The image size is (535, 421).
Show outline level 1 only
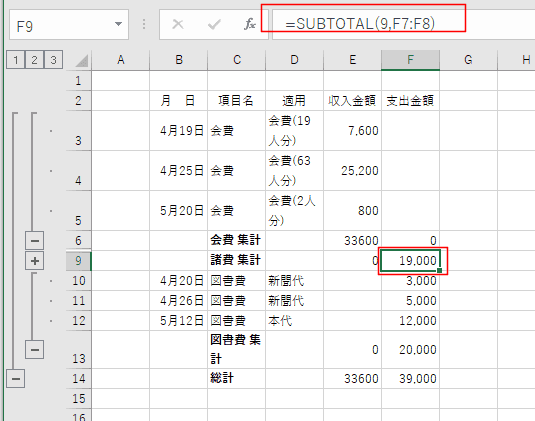point(16,60)
